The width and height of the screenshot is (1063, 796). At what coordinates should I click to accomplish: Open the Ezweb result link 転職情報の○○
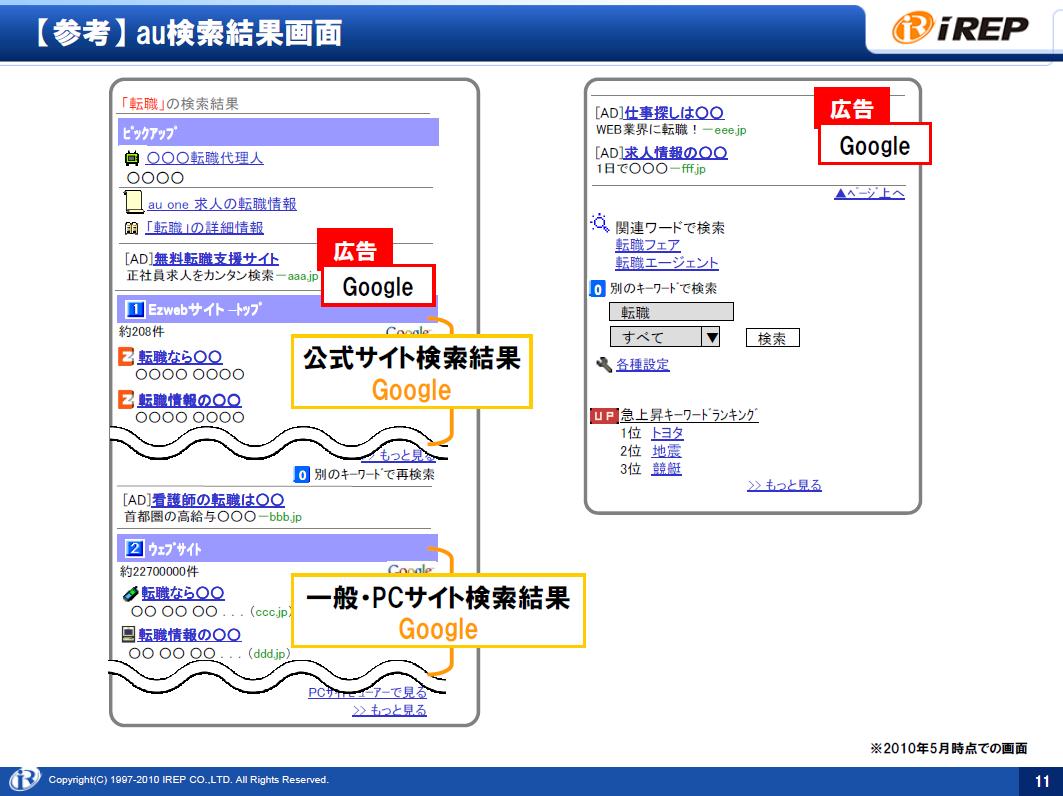pyautogui.click(x=189, y=400)
